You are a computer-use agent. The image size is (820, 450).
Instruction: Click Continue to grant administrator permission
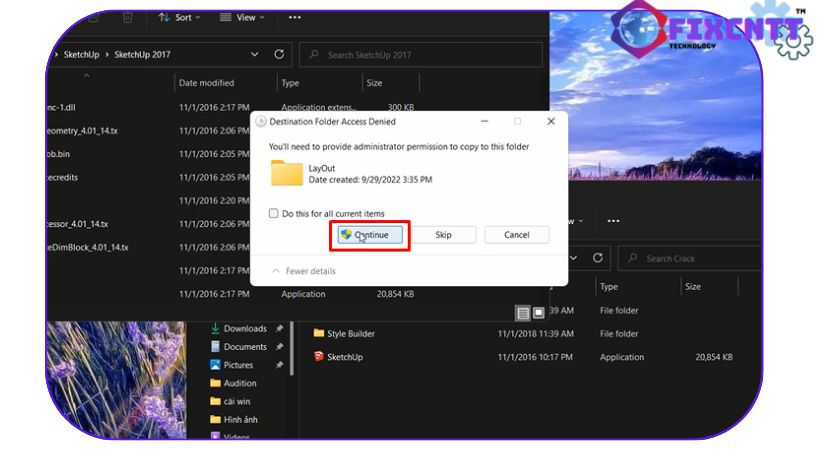click(x=370, y=235)
